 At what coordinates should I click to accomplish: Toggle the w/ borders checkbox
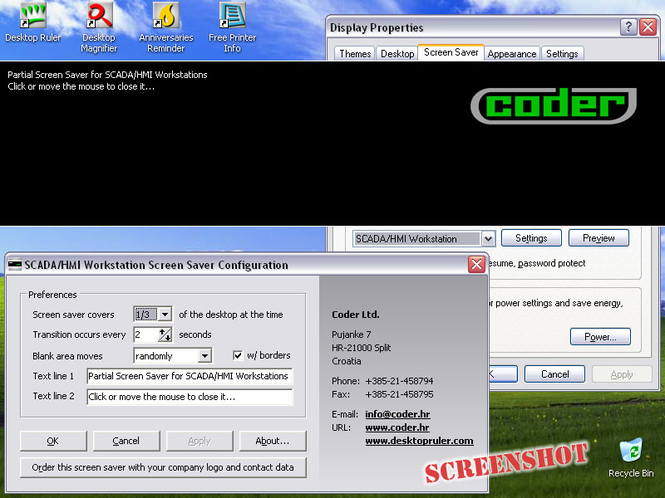click(x=237, y=355)
